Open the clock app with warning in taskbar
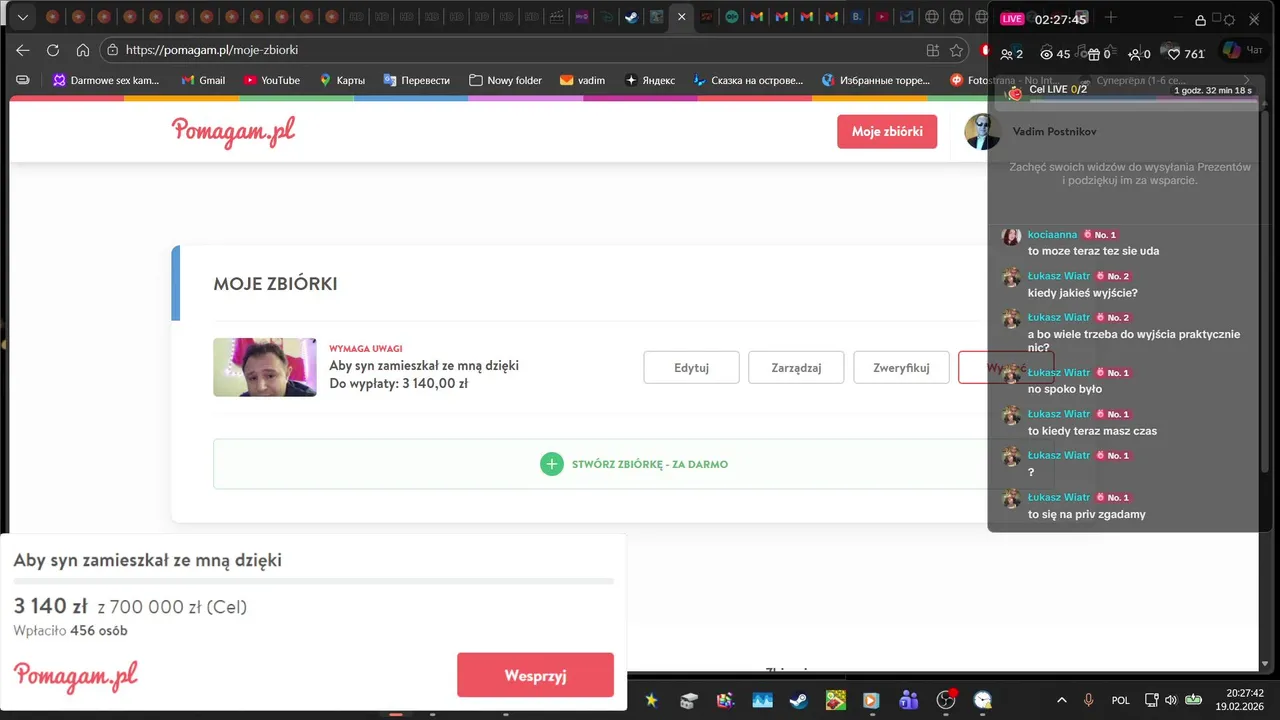 coord(983,700)
